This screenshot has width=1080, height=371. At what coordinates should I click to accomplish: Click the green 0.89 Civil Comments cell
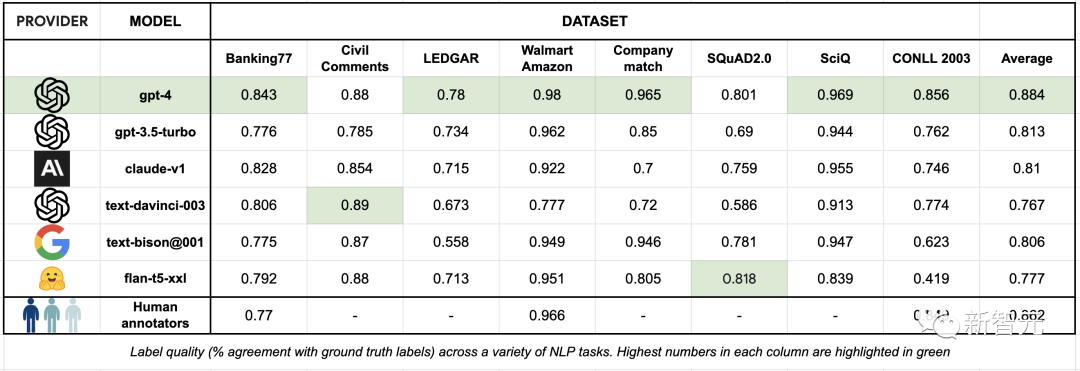(x=355, y=205)
